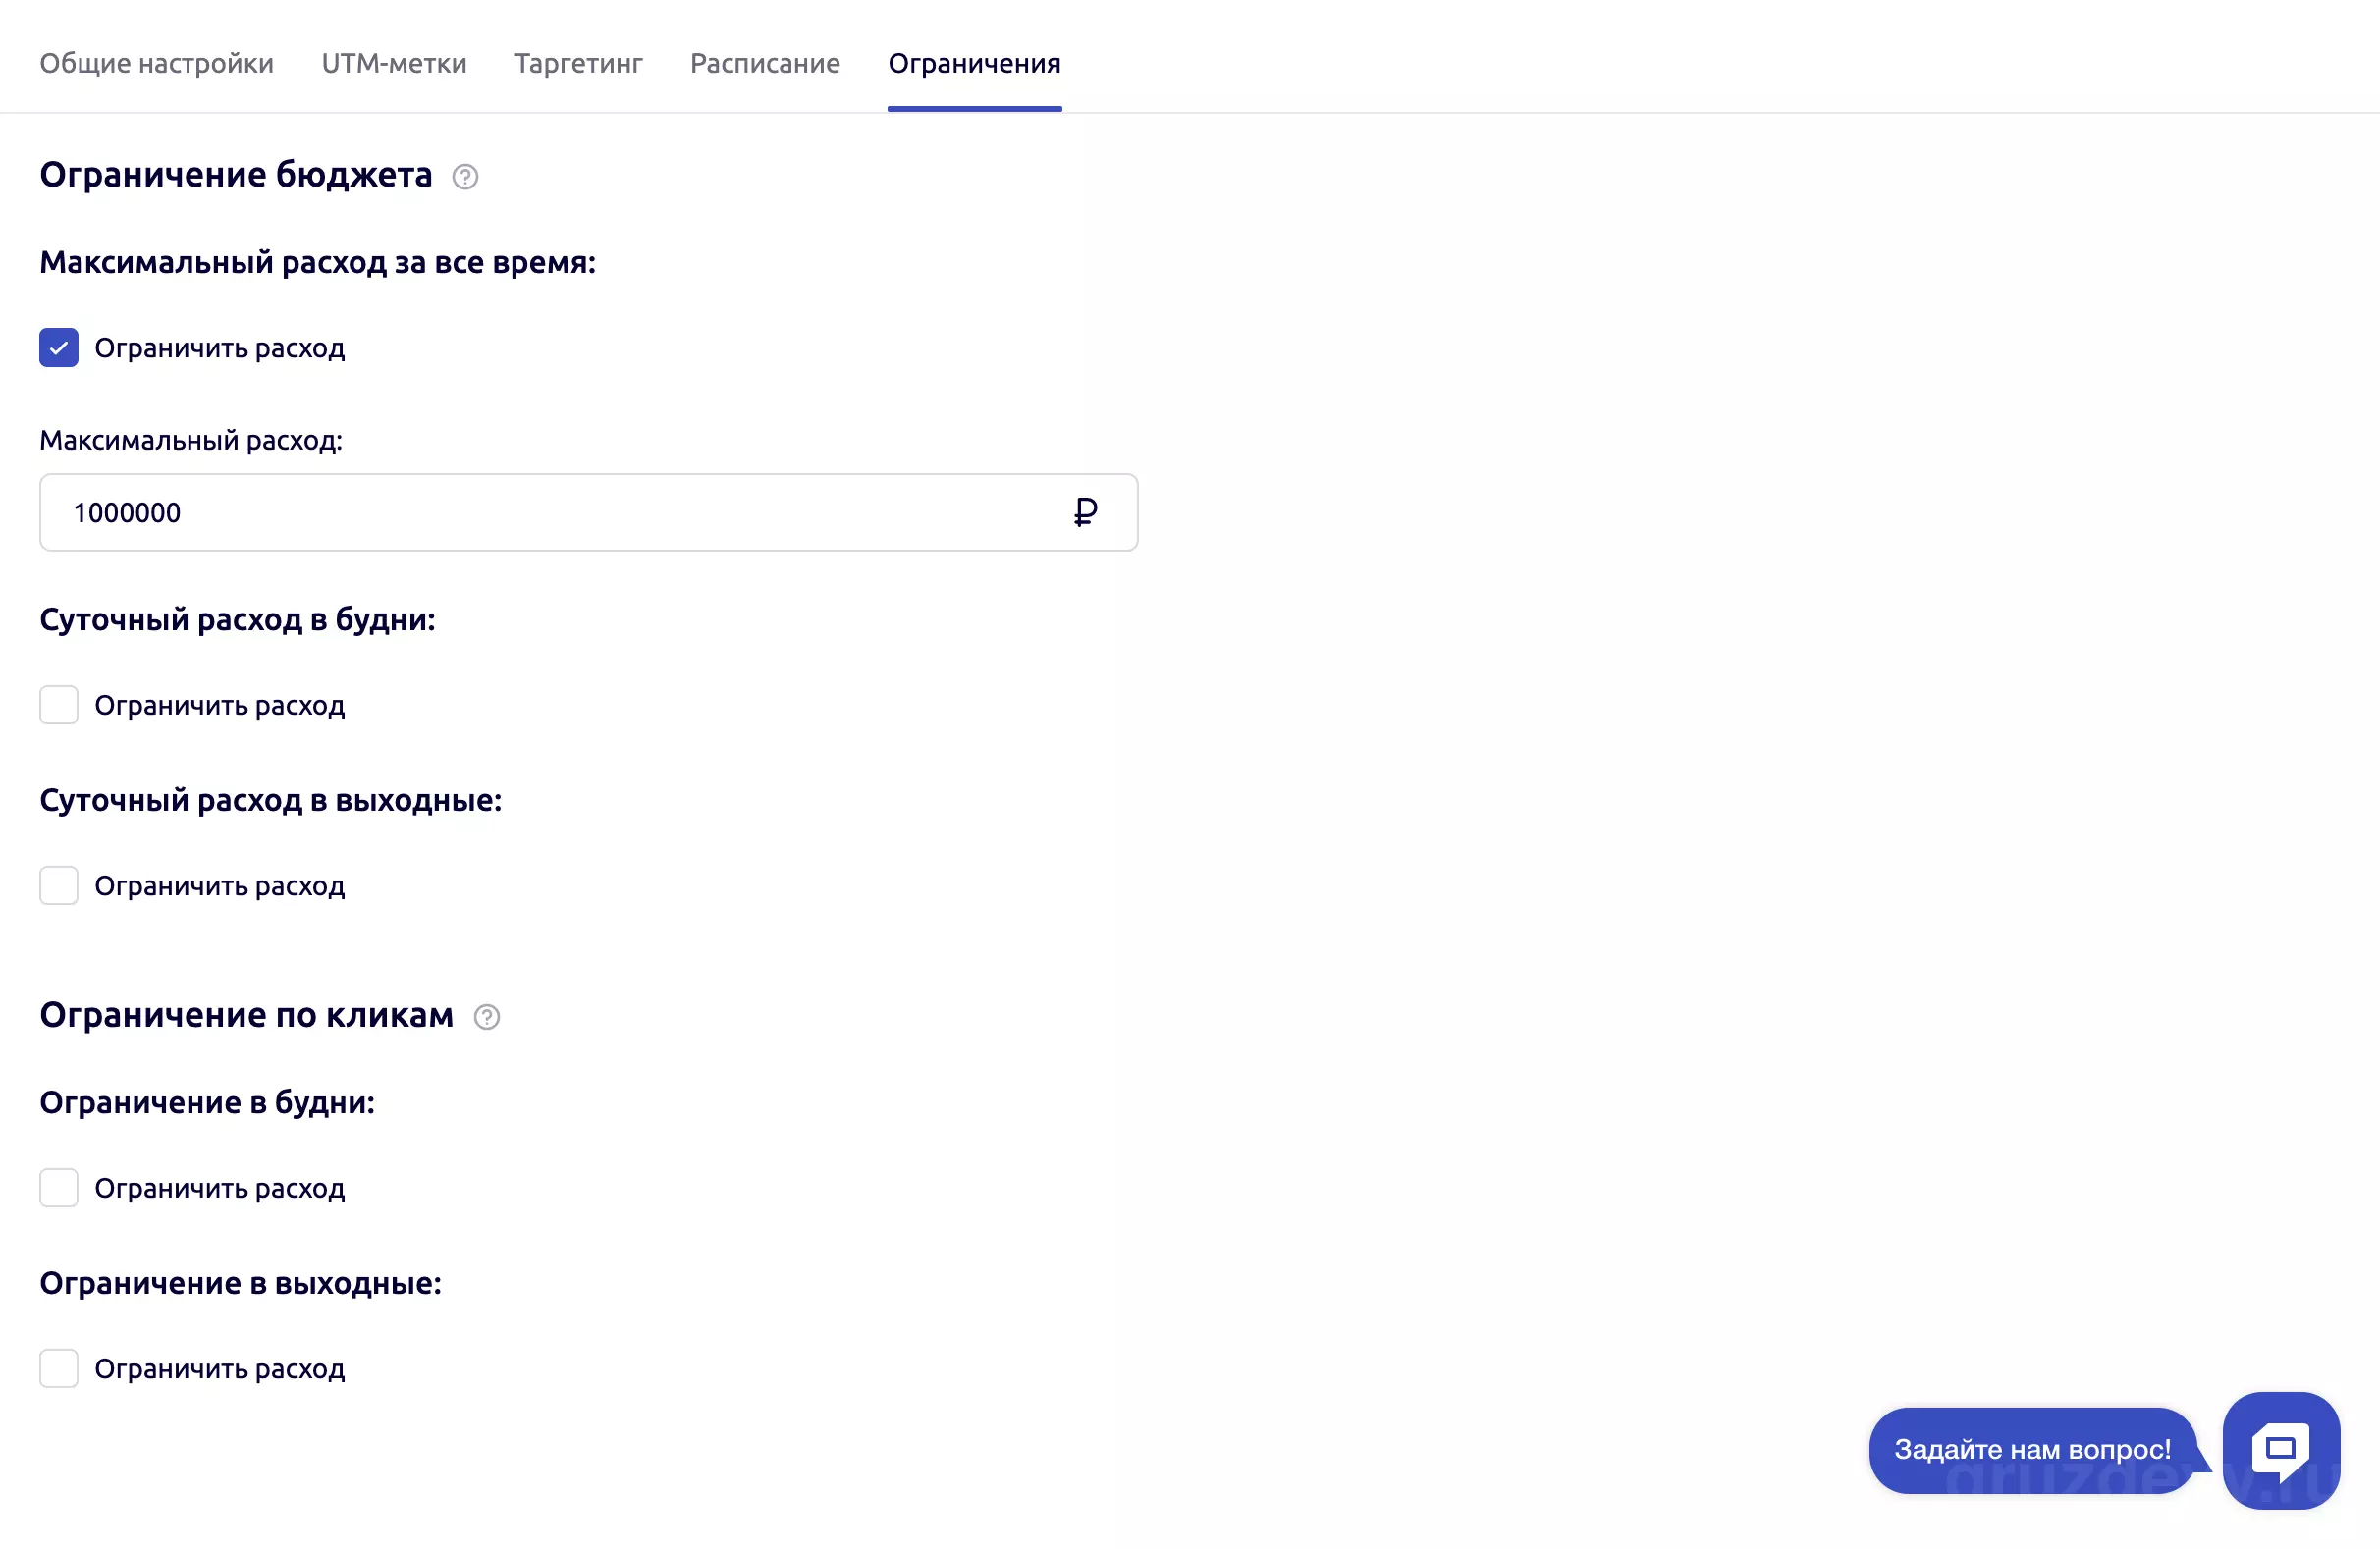Click the Ограничение в будни label
This screenshot has height=1549, width=2380.
(207, 1102)
